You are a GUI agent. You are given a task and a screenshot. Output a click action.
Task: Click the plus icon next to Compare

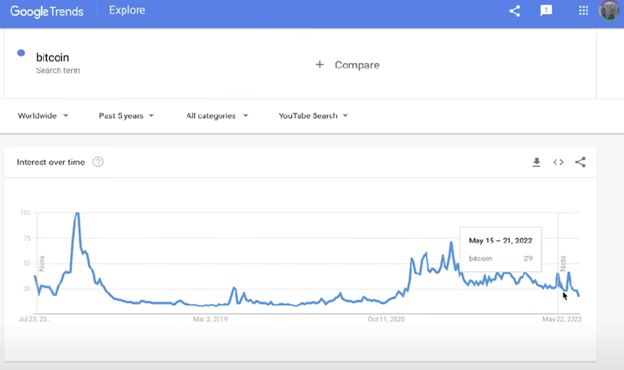pos(320,64)
